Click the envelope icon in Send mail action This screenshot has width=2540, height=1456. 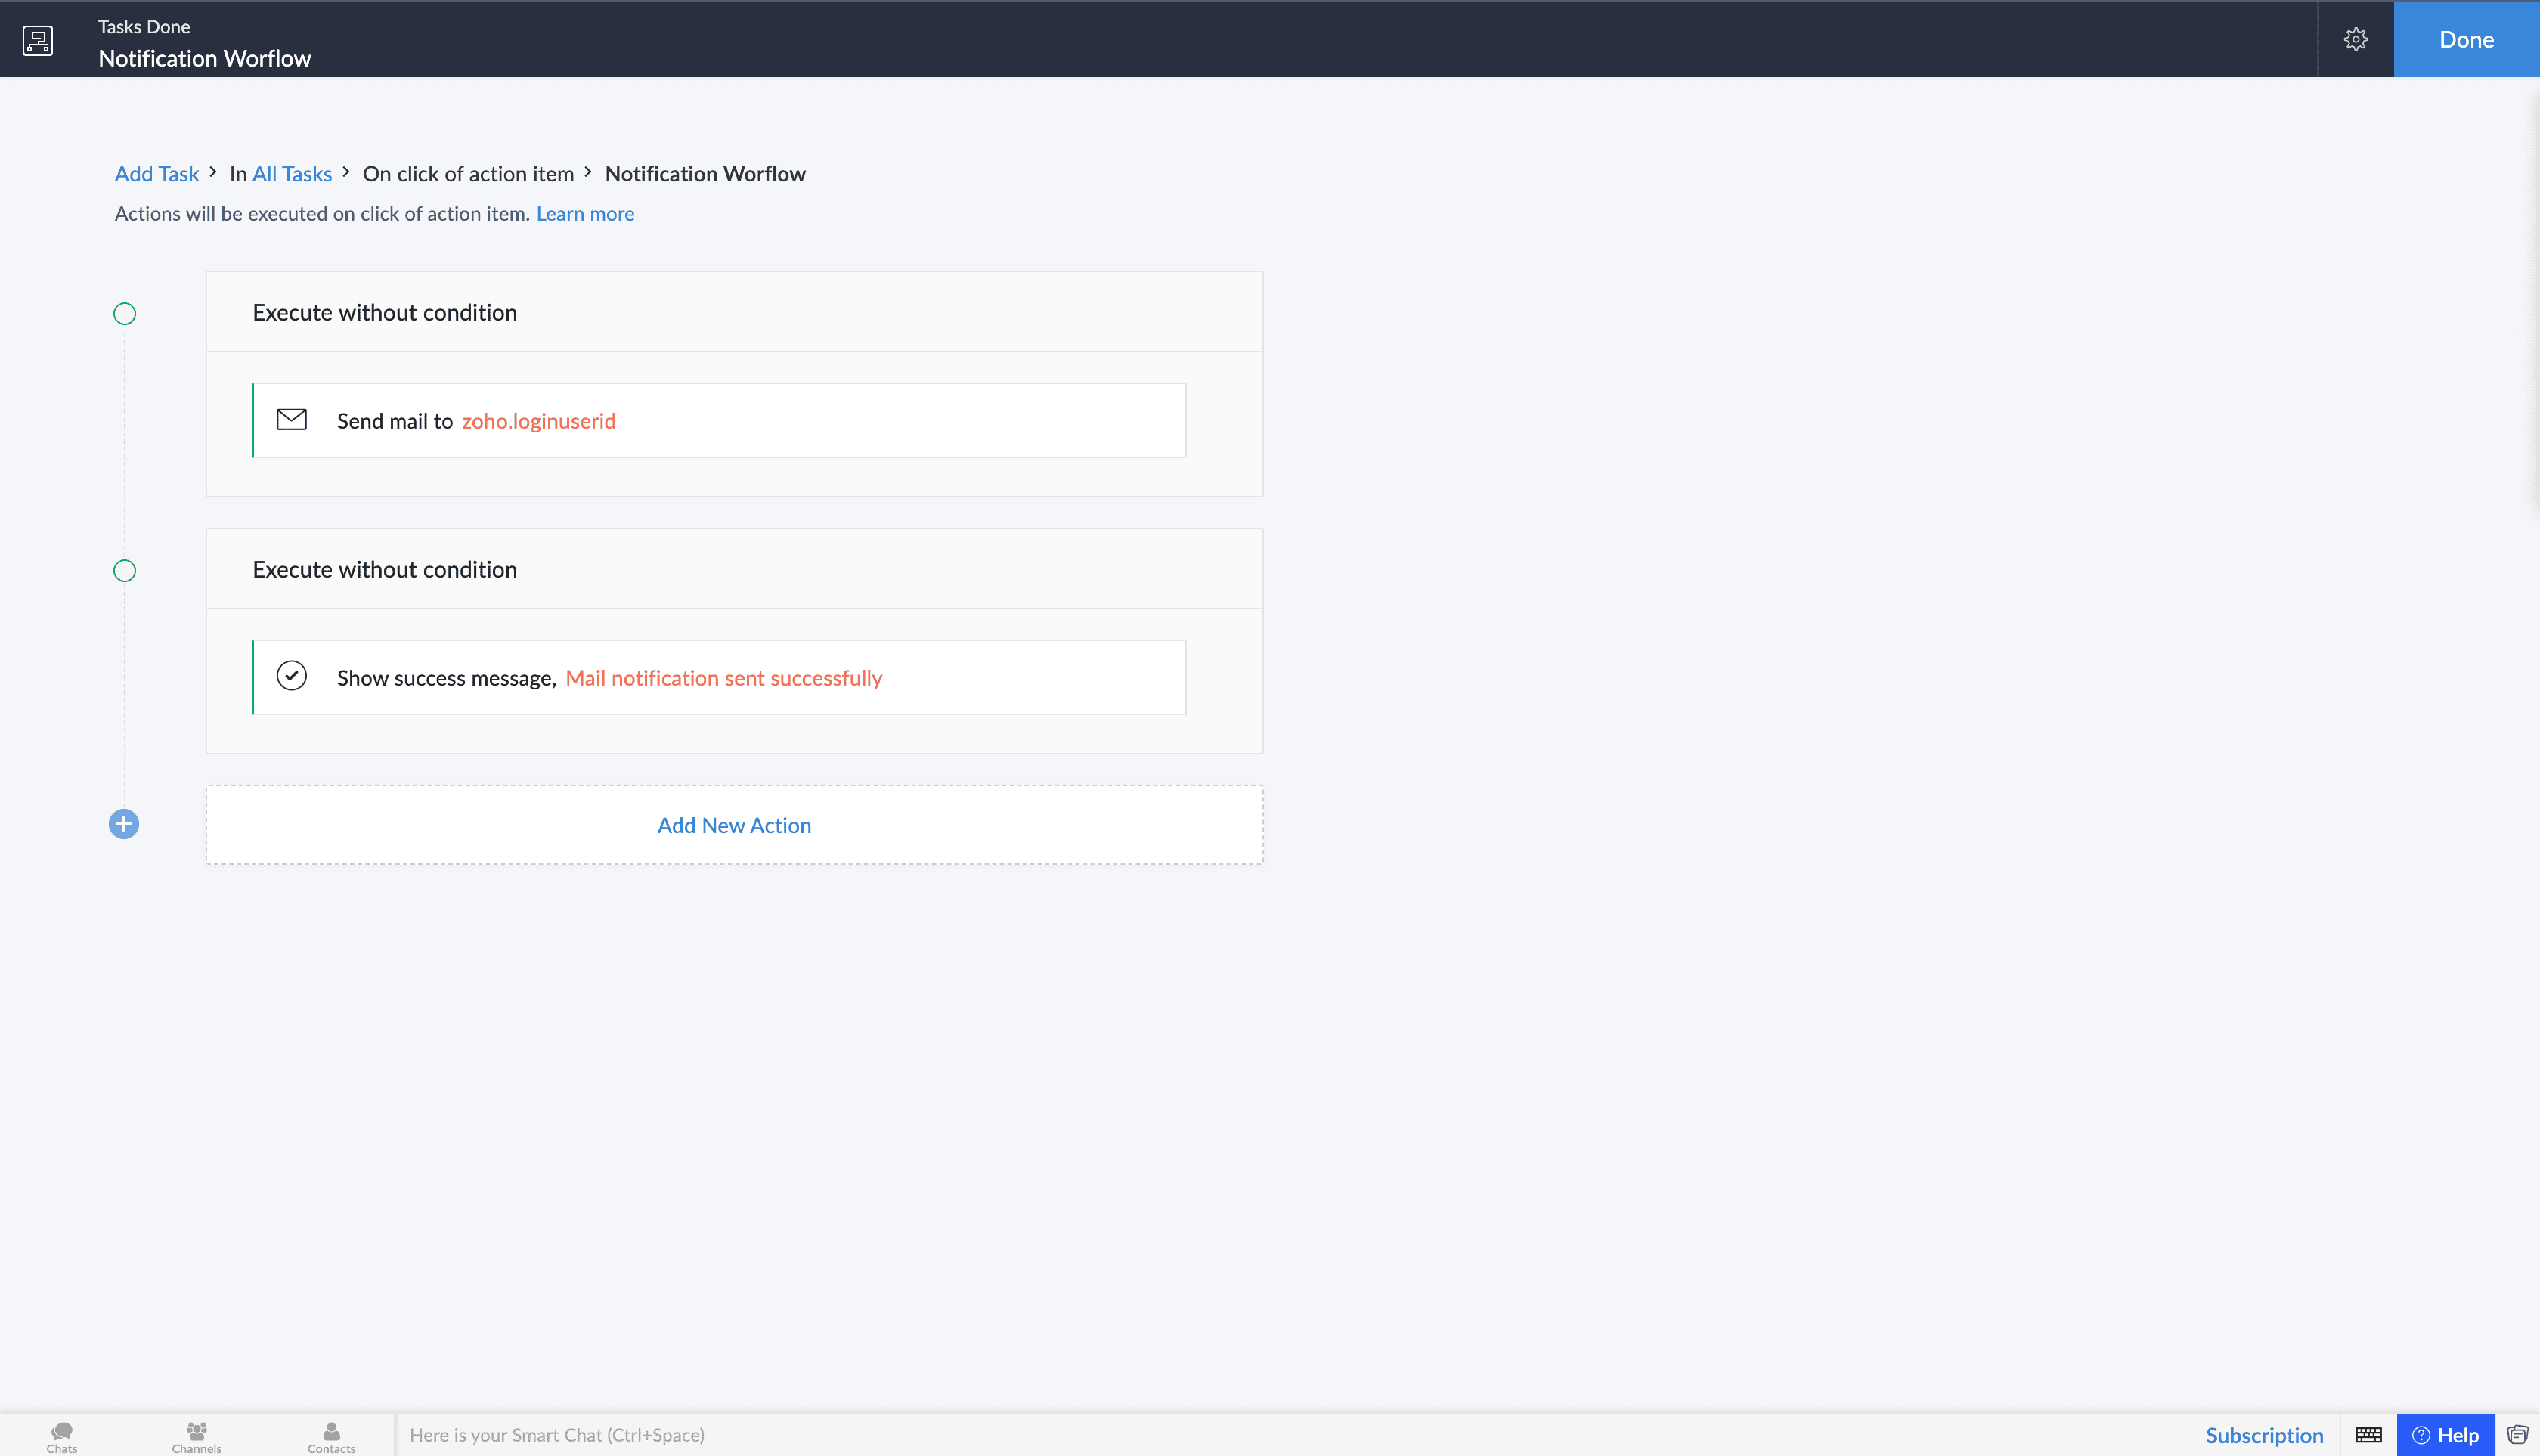[x=291, y=420]
